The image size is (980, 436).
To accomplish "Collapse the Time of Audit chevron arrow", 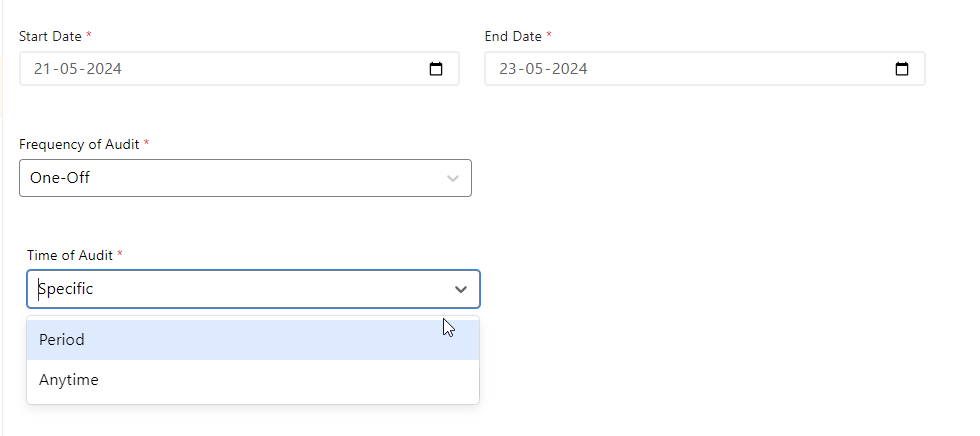I will pos(461,289).
